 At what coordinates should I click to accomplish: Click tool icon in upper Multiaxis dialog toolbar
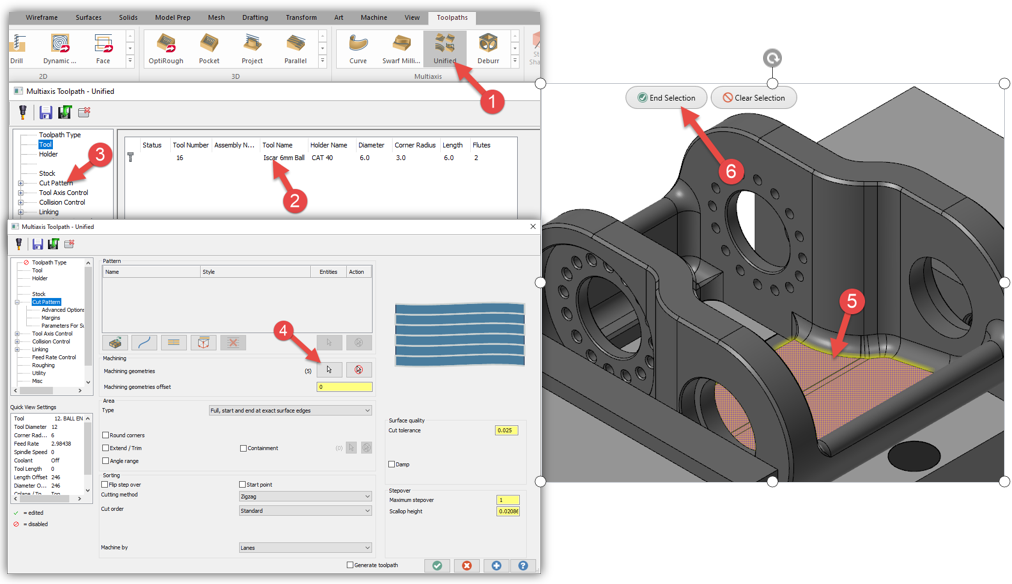(x=23, y=112)
